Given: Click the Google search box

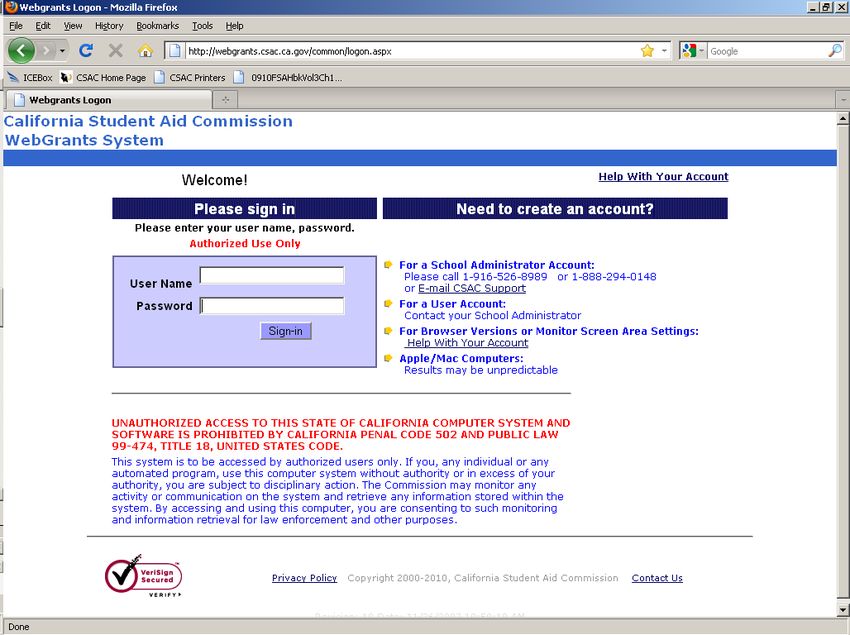Looking at the screenshot, I should [x=768, y=51].
